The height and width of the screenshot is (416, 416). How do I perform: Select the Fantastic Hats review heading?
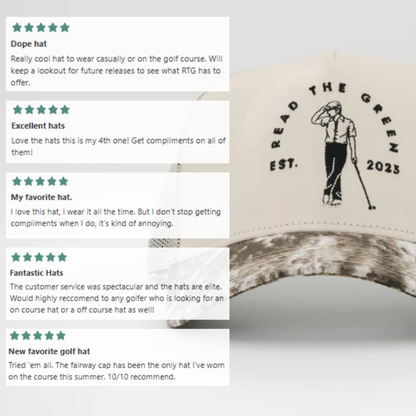tap(36, 273)
